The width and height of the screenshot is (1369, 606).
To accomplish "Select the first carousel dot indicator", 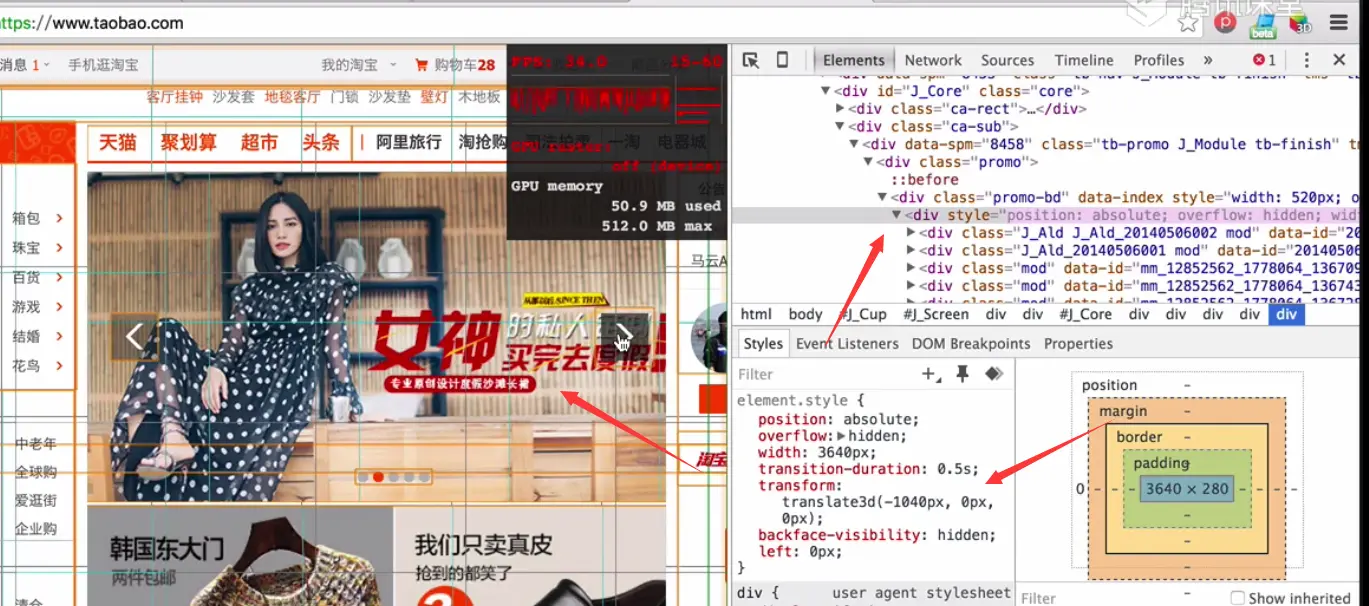I will click(x=363, y=477).
